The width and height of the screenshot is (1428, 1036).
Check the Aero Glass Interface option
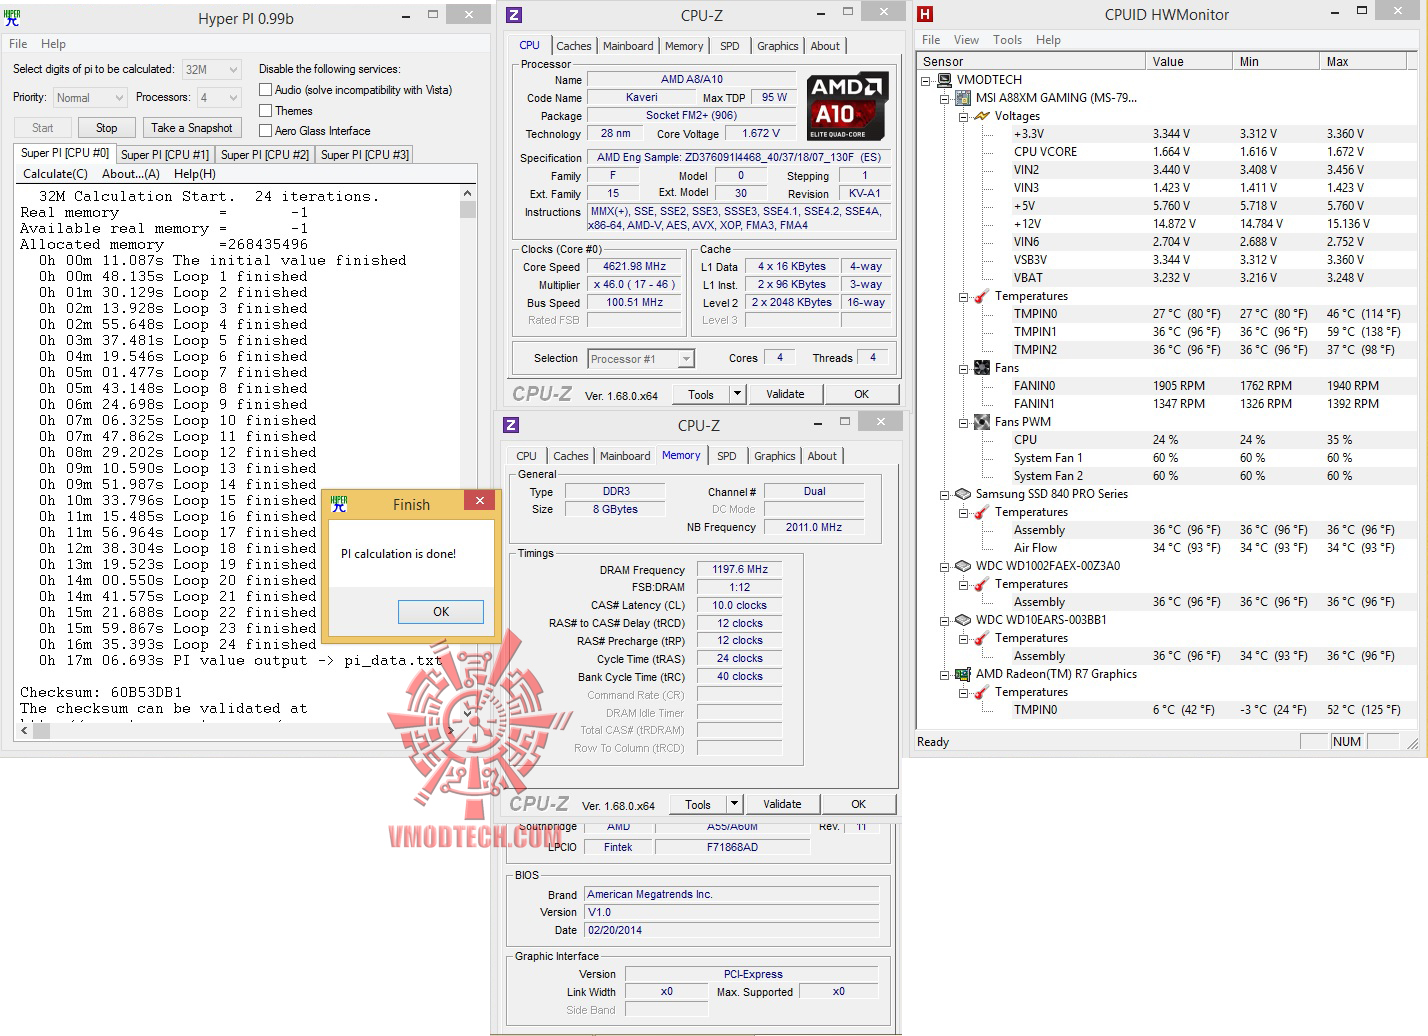(266, 131)
